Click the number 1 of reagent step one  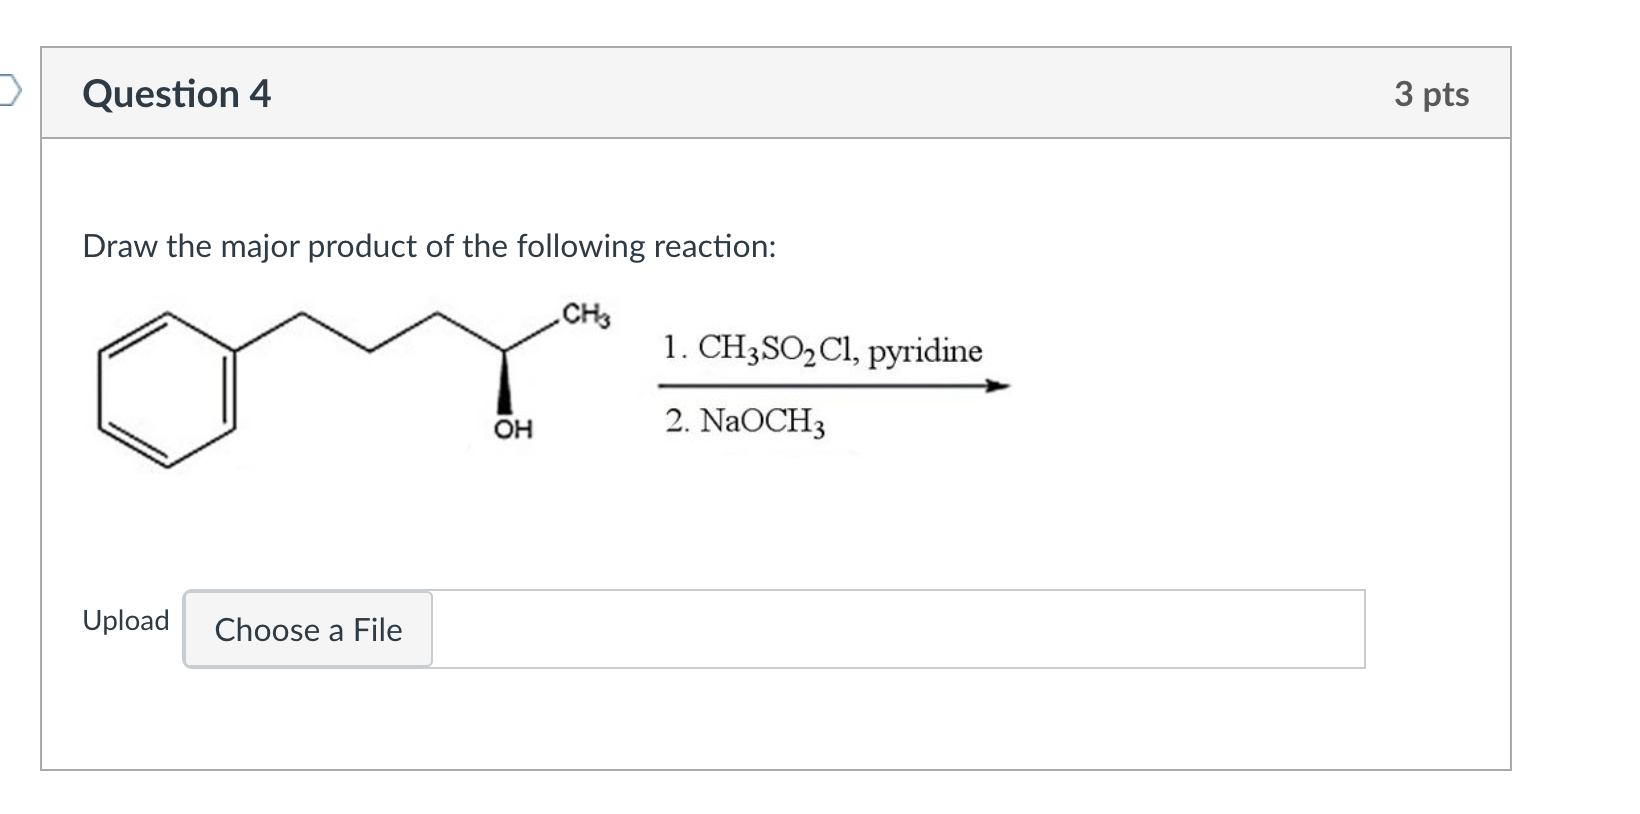coord(672,349)
